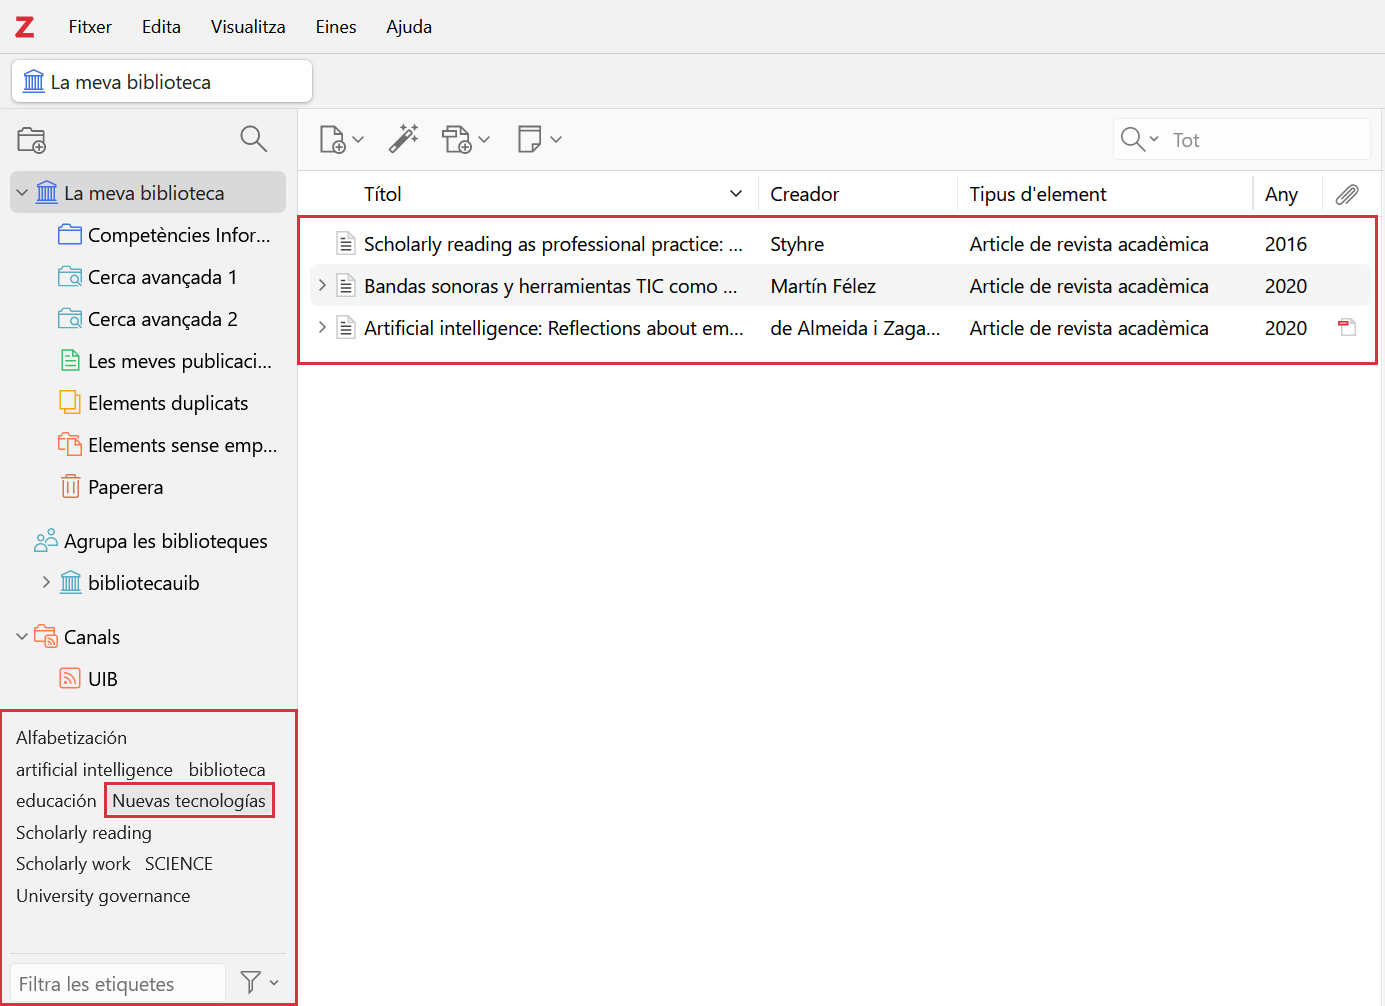The width and height of the screenshot is (1385, 1006).
Task: Filter by the Scholarly reading tag
Action: (84, 833)
